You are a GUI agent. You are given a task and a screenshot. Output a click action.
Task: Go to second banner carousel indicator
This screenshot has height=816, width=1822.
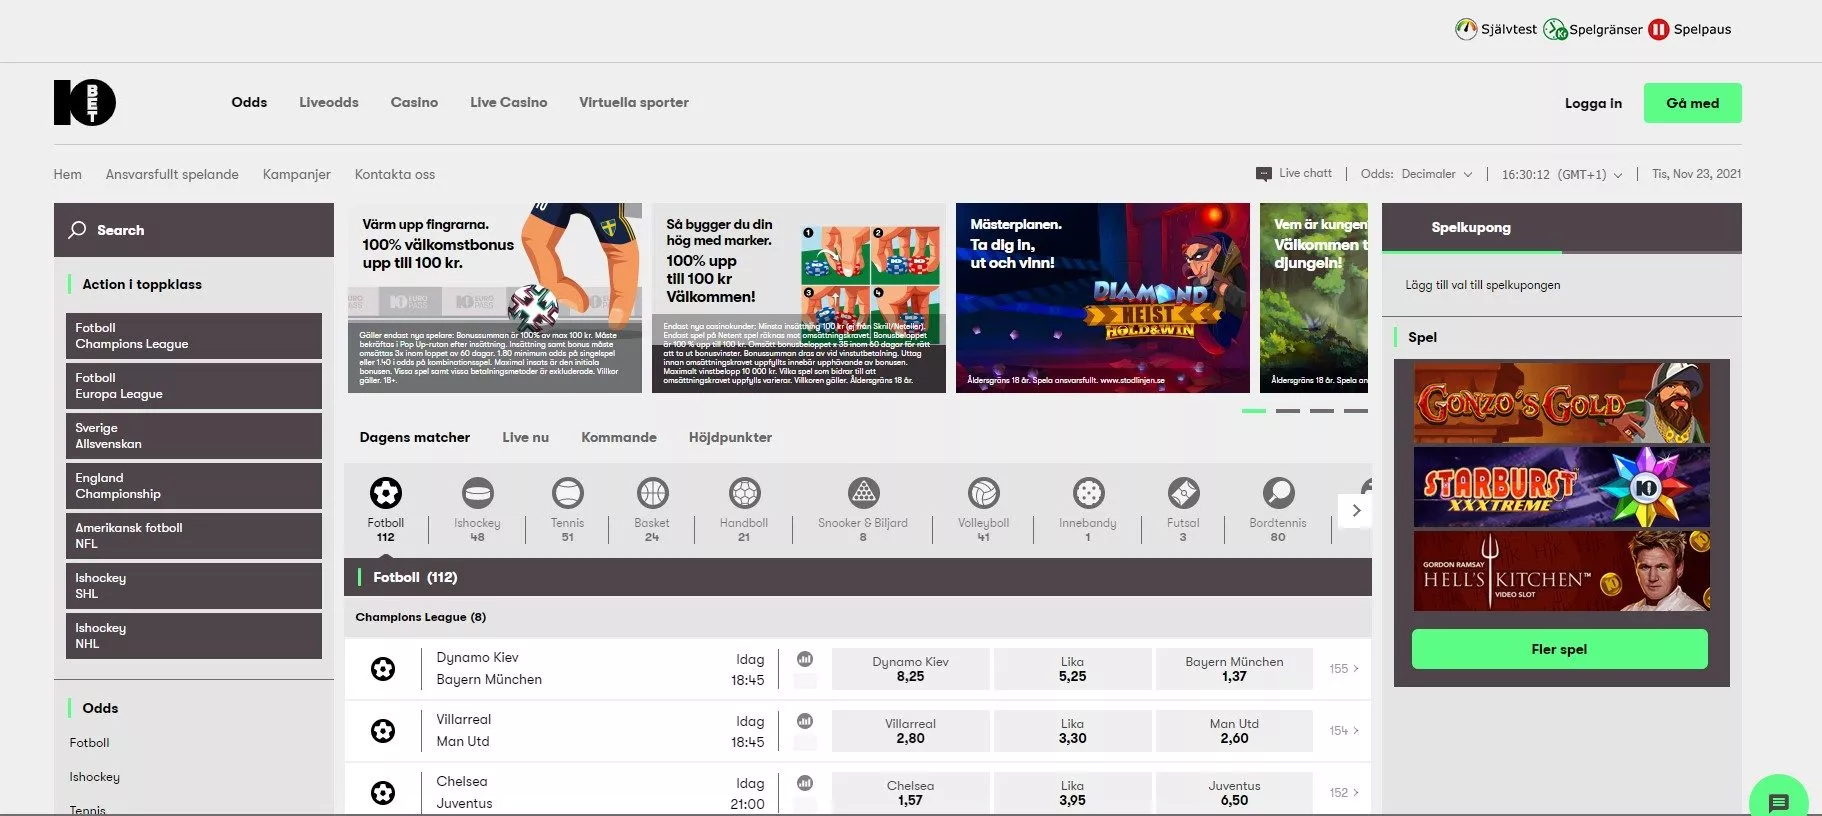click(x=1288, y=411)
